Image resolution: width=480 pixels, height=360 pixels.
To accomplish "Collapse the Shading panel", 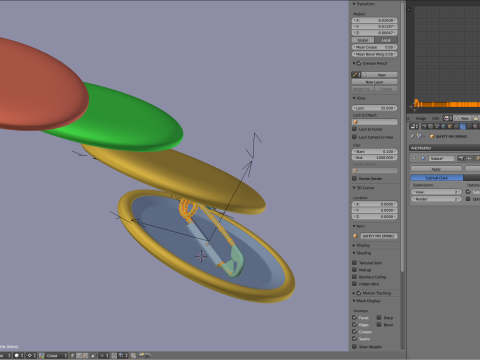I will (354, 253).
